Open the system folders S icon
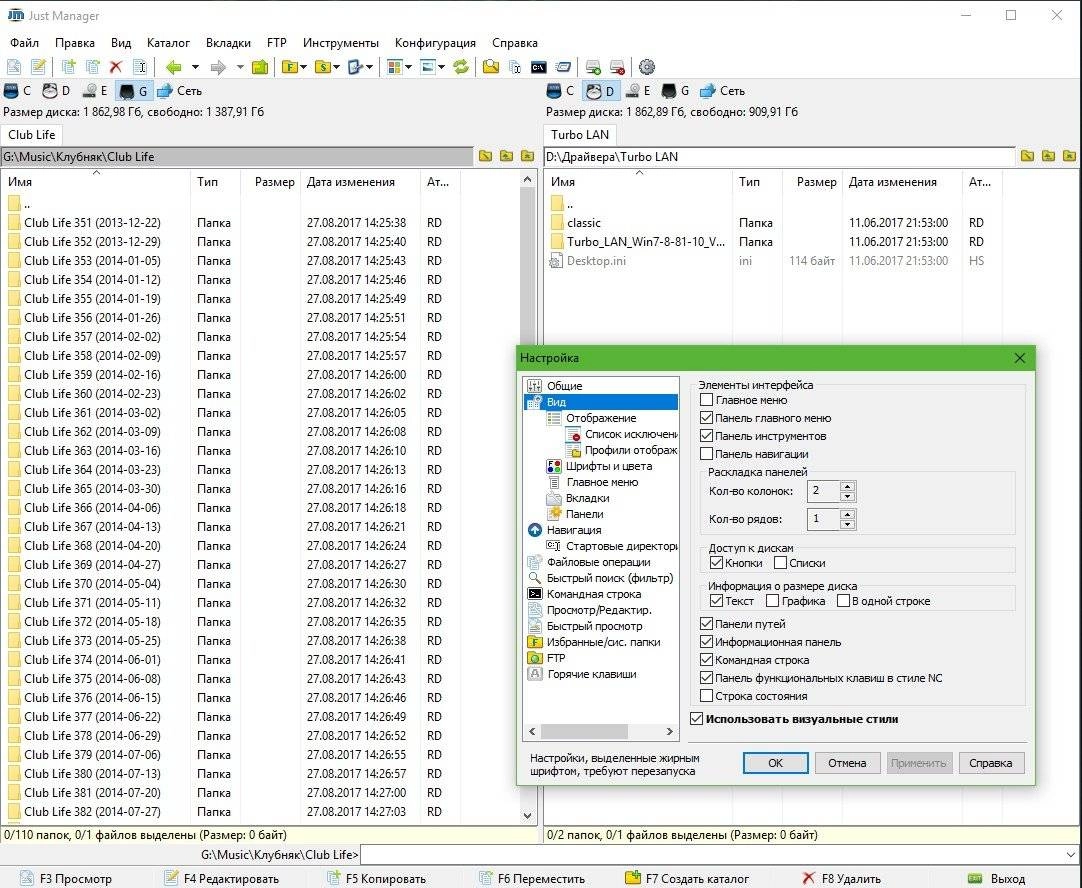This screenshot has width=1082, height=888. [323, 67]
